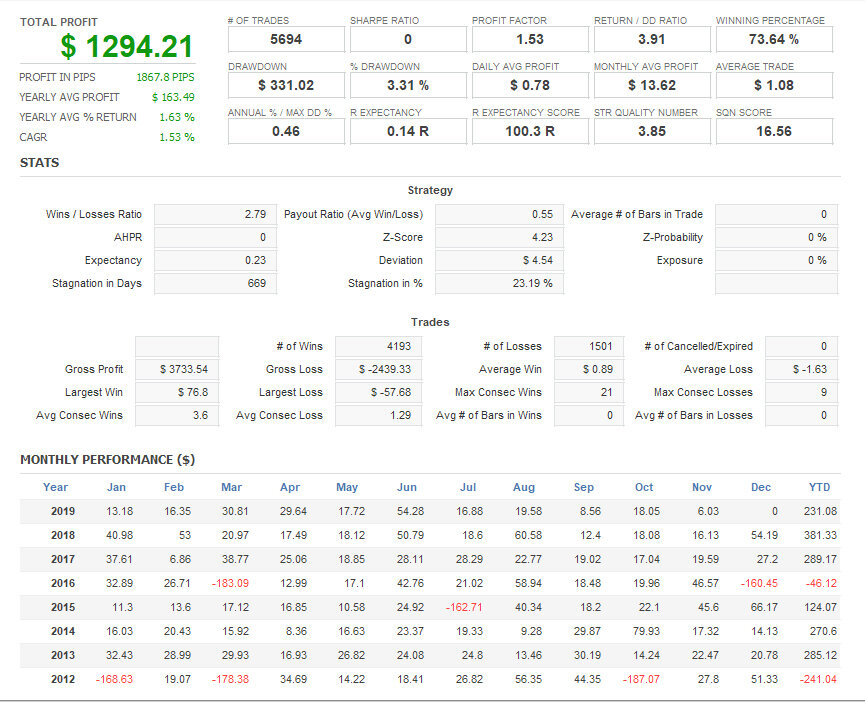Click the 2016 December loss -160.45

tap(759, 583)
